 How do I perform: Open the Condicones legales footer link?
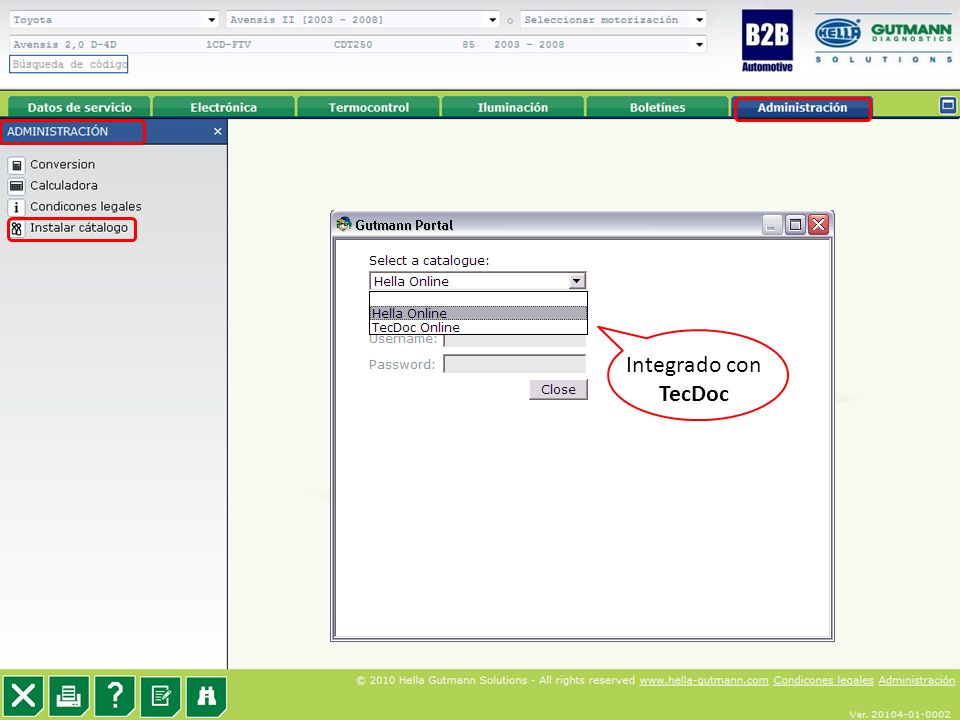point(823,680)
